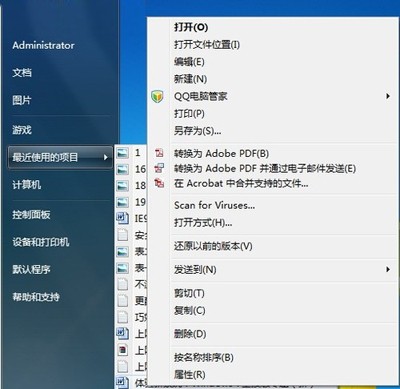The image size is (400, 389).
Task: Choose 复制(C) in the context menu
Action: pos(189,310)
